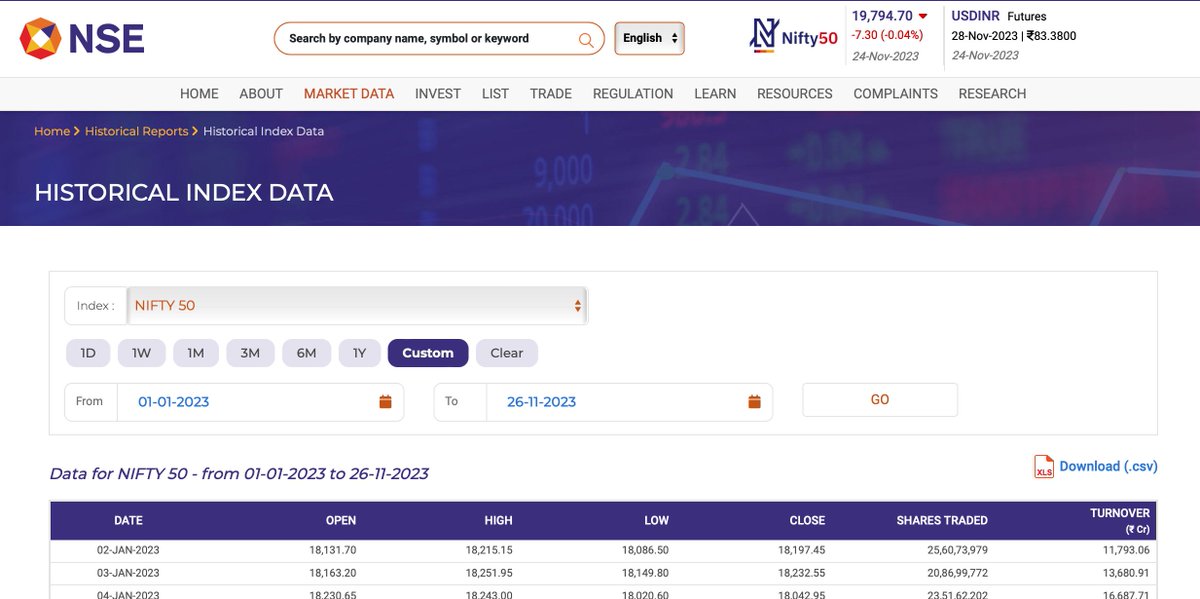Open the From date calendar icon
The image size is (1200, 599).
pyautogui.click(x=385, y=402)
